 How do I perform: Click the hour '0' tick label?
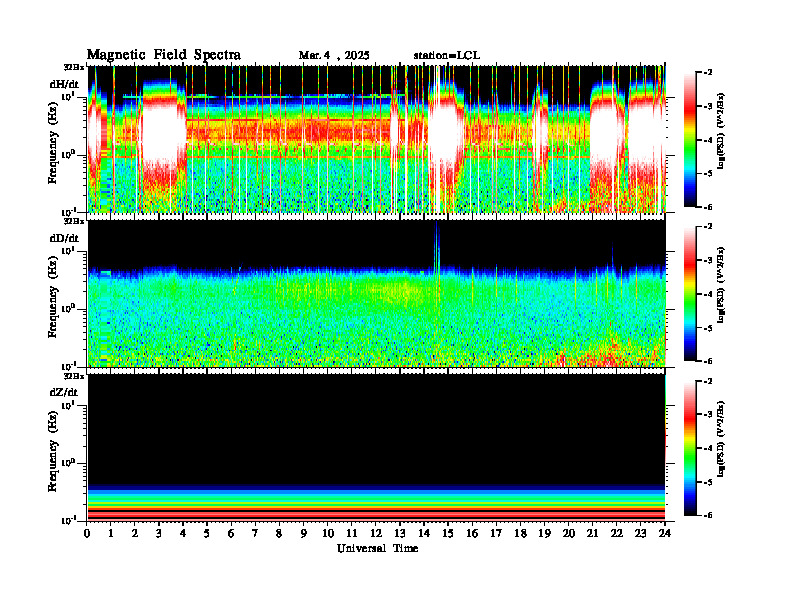tap(87, 533)
